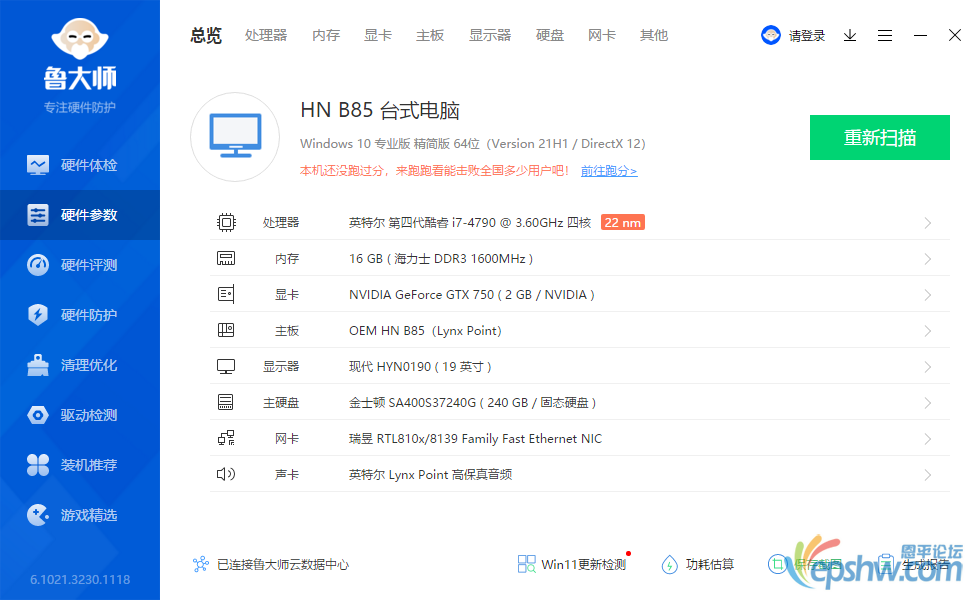Switch to the 网卡 tab
This screenshot has width=980, height=600.
coord(602,36)
